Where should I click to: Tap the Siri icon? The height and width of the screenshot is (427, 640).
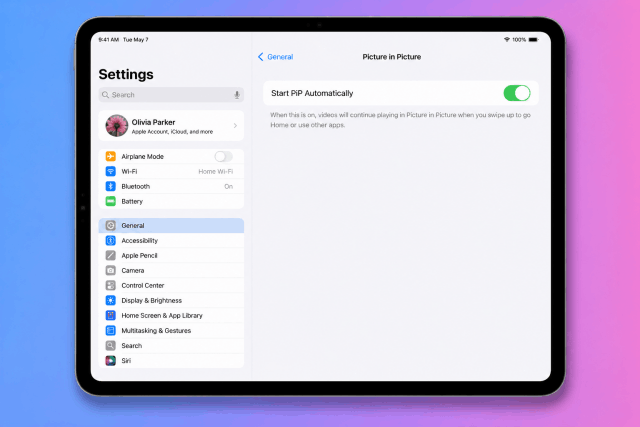pyautogui.click(x=111, y=360)
